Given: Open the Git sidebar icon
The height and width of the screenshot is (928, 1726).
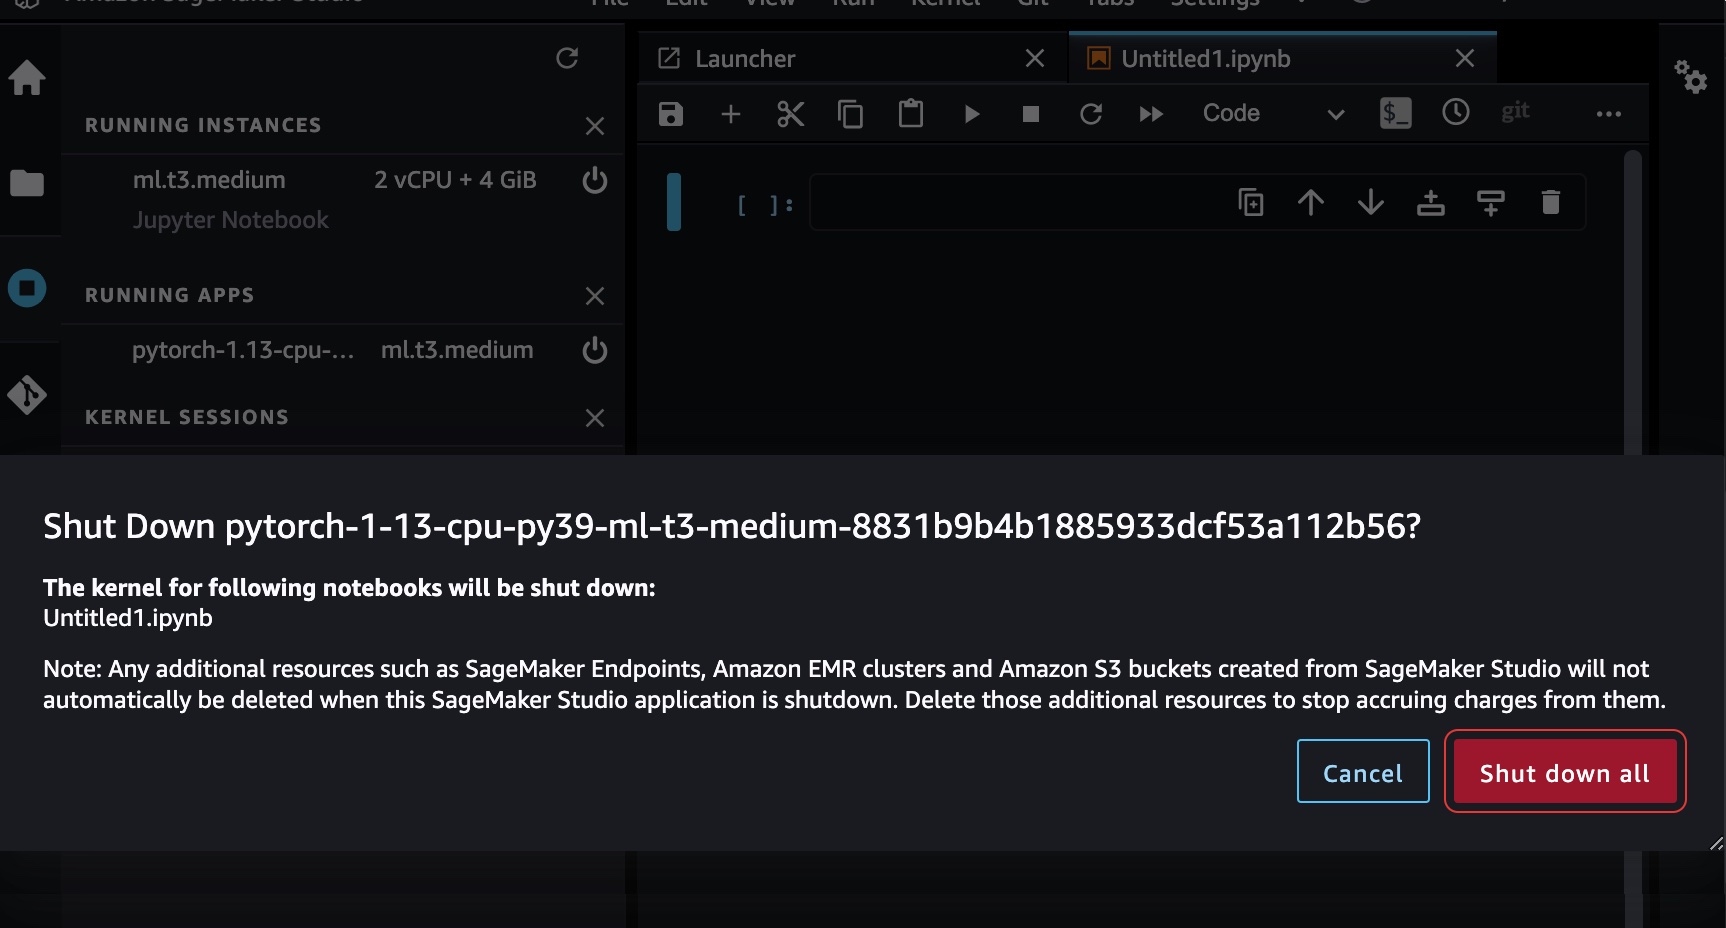Looking at the screenshot, I should tap(27, 395).
